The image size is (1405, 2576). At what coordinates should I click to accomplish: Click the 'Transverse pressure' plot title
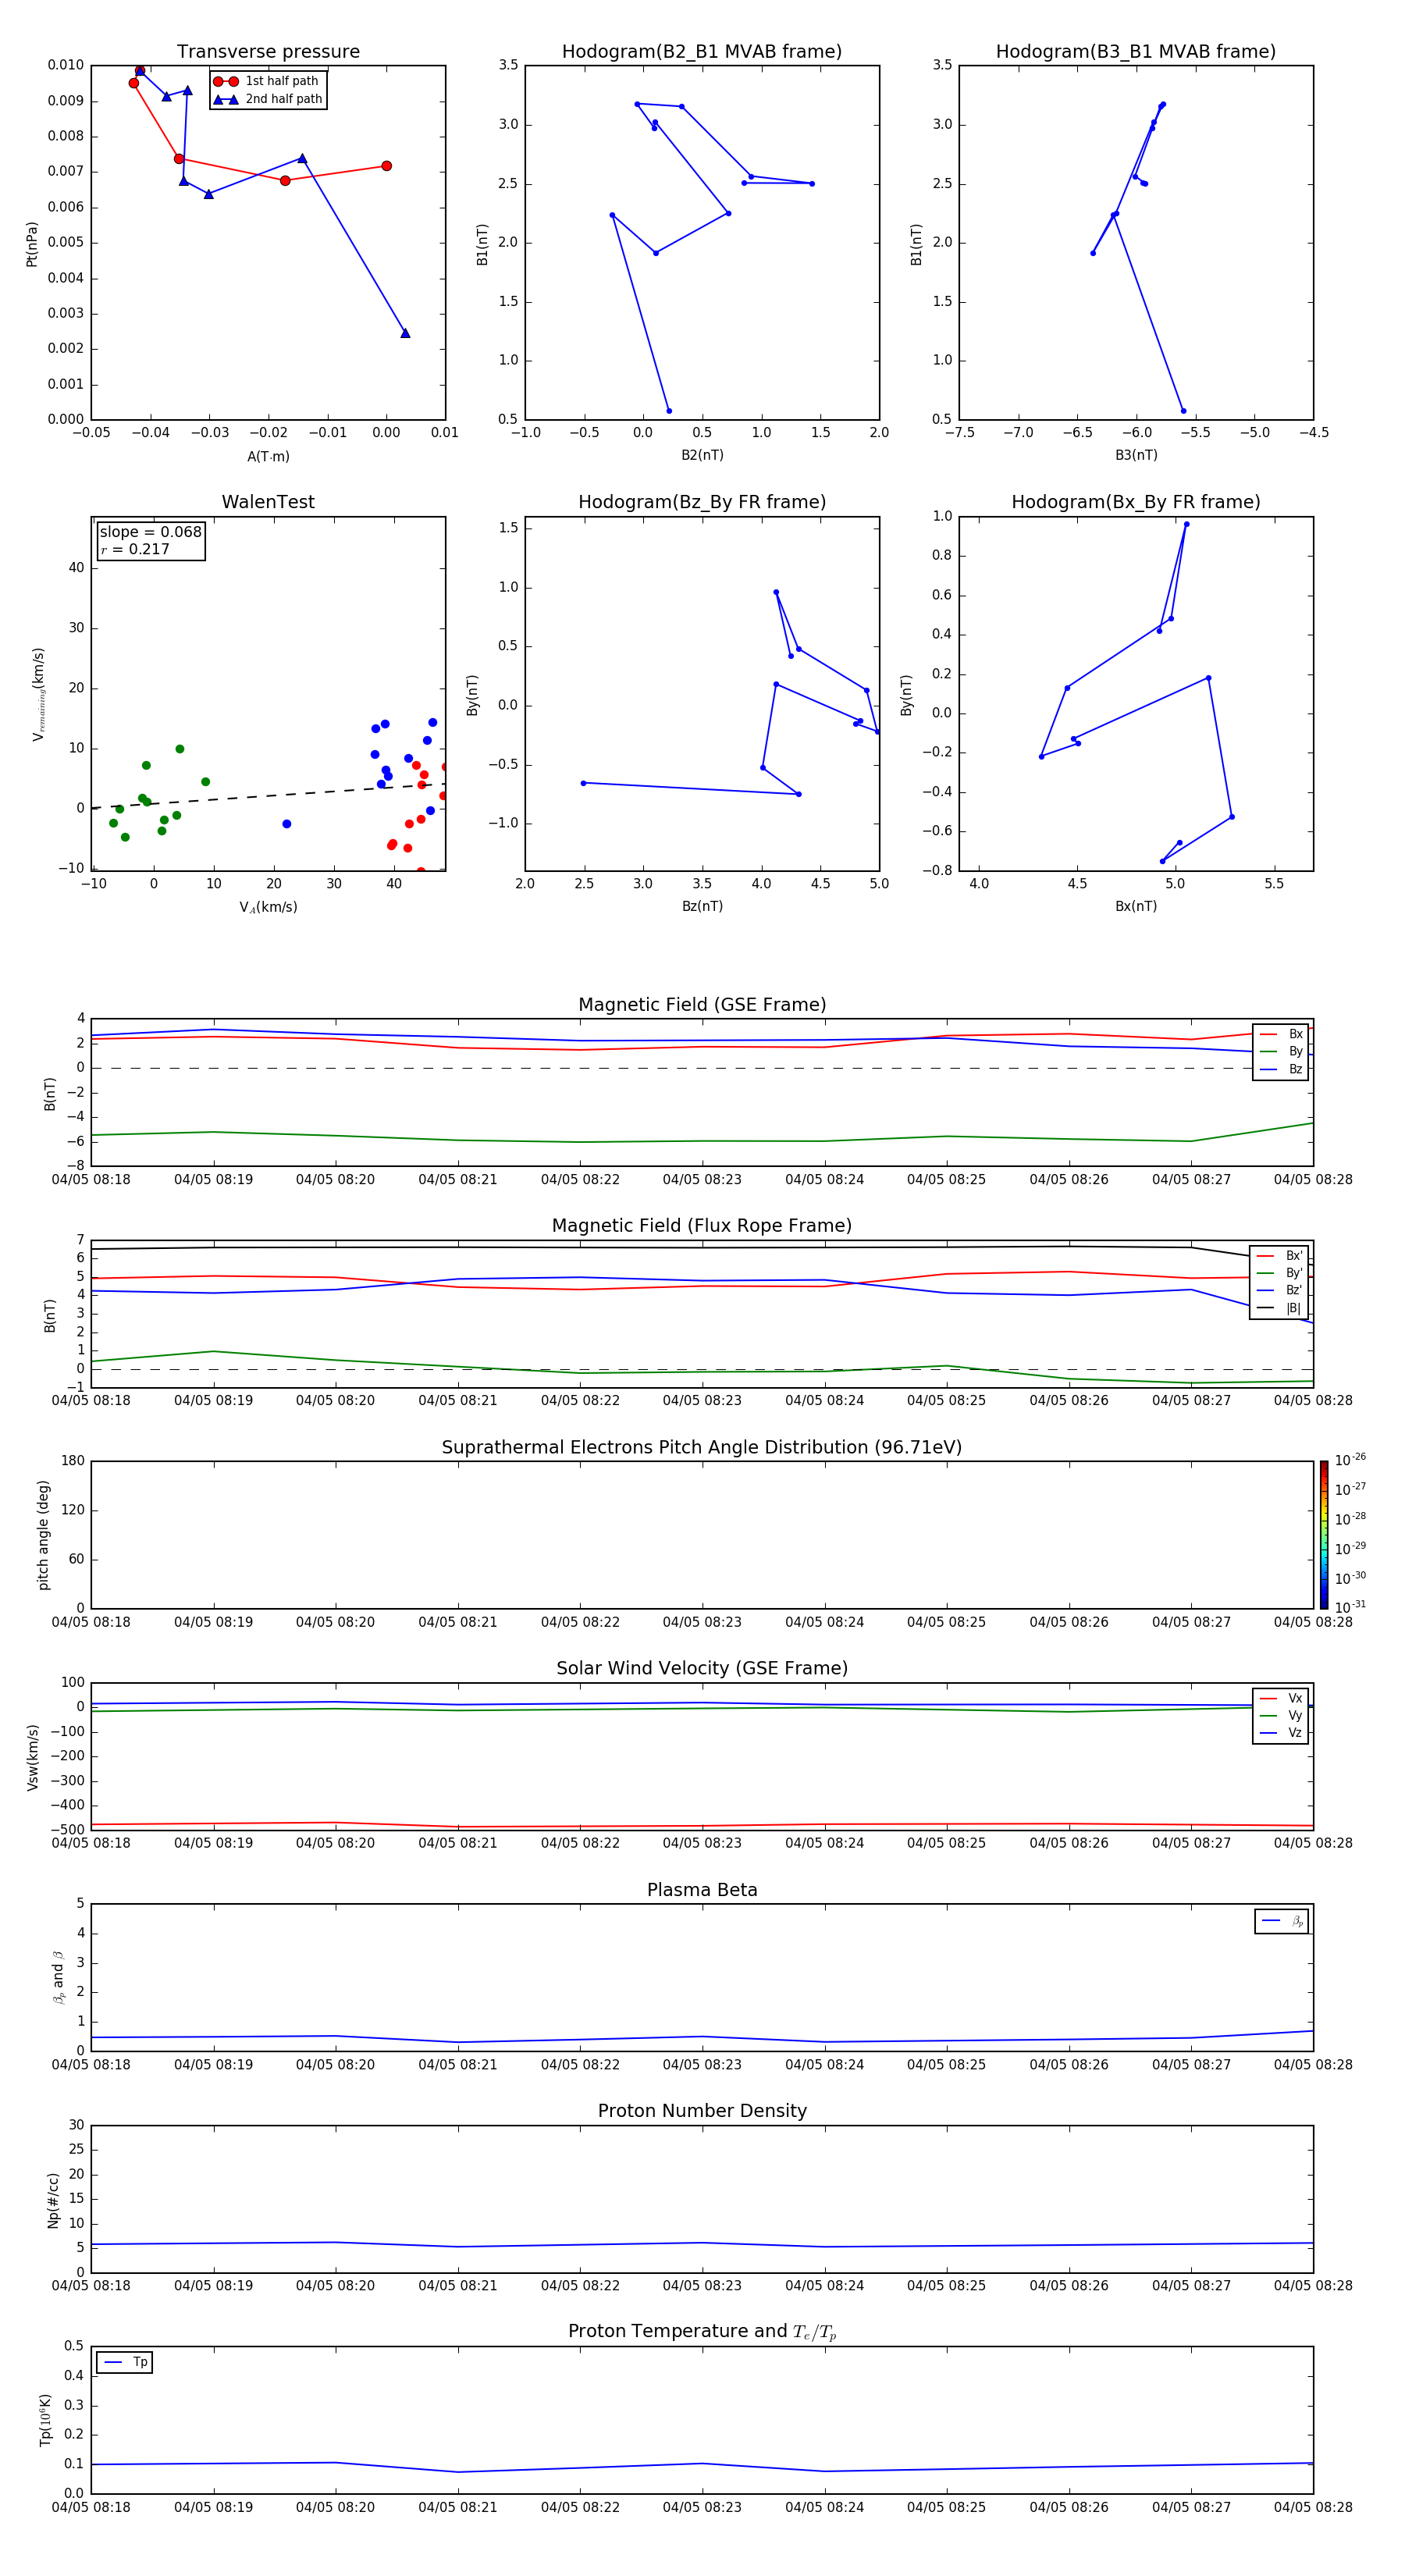(268, 52)
